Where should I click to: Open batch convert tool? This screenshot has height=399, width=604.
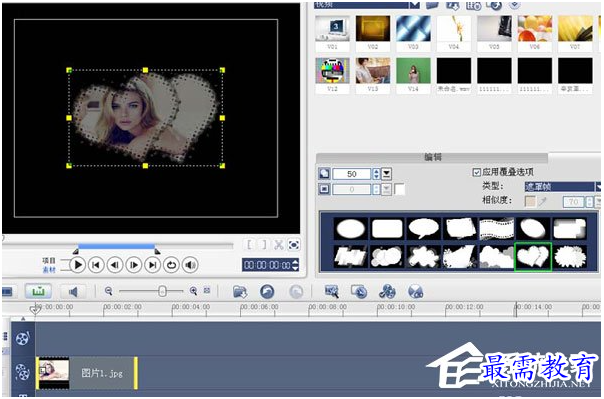point(359,292)
